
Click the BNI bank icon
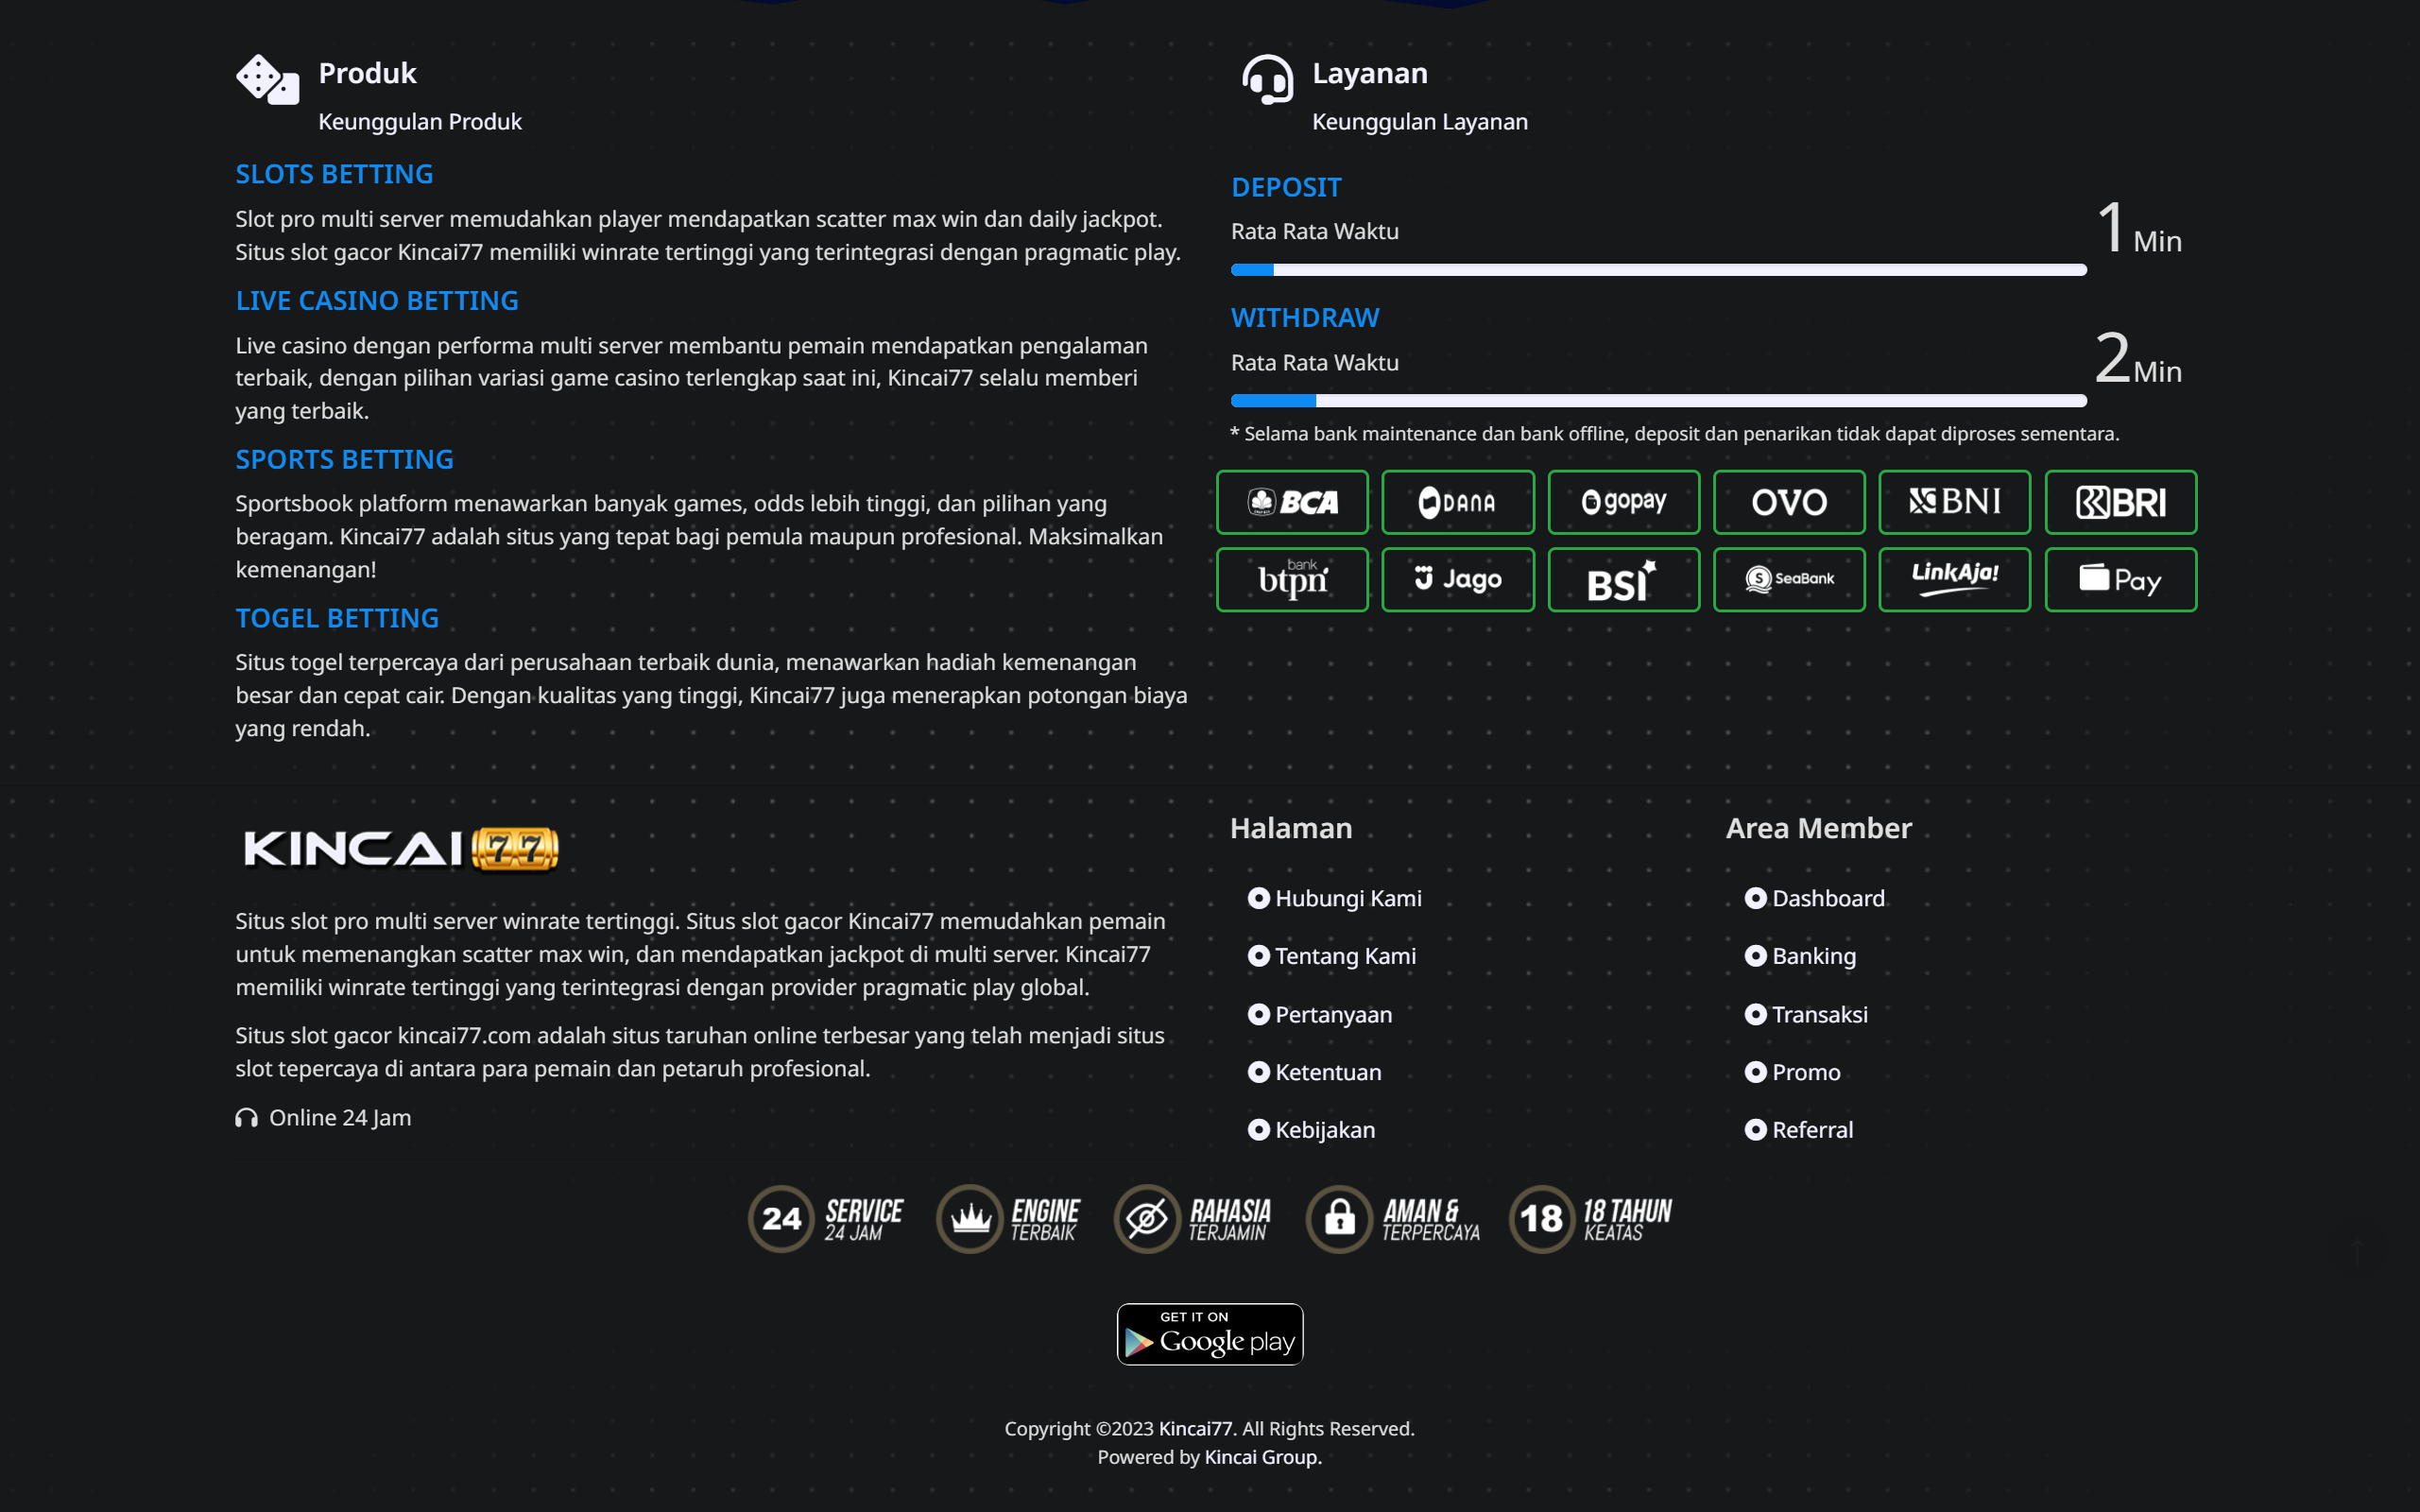tap(1953, 502)
